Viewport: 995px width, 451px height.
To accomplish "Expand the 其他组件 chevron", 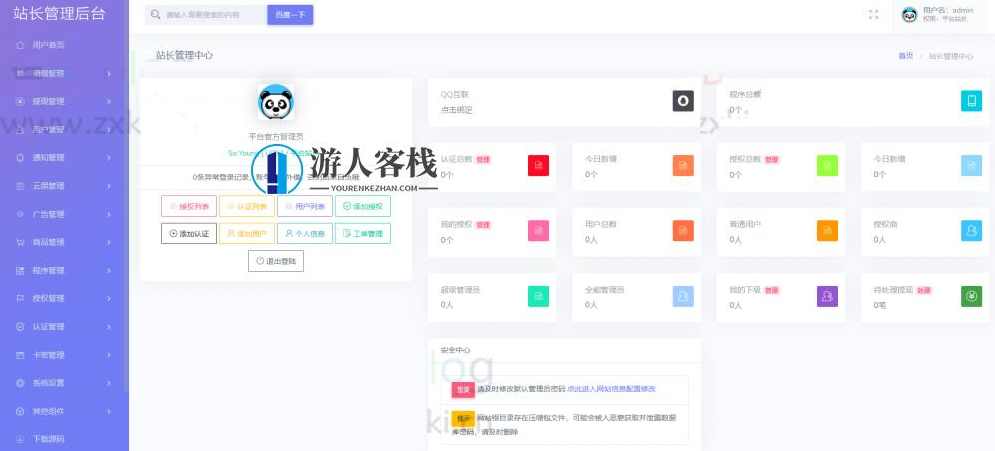I will 109,411.
